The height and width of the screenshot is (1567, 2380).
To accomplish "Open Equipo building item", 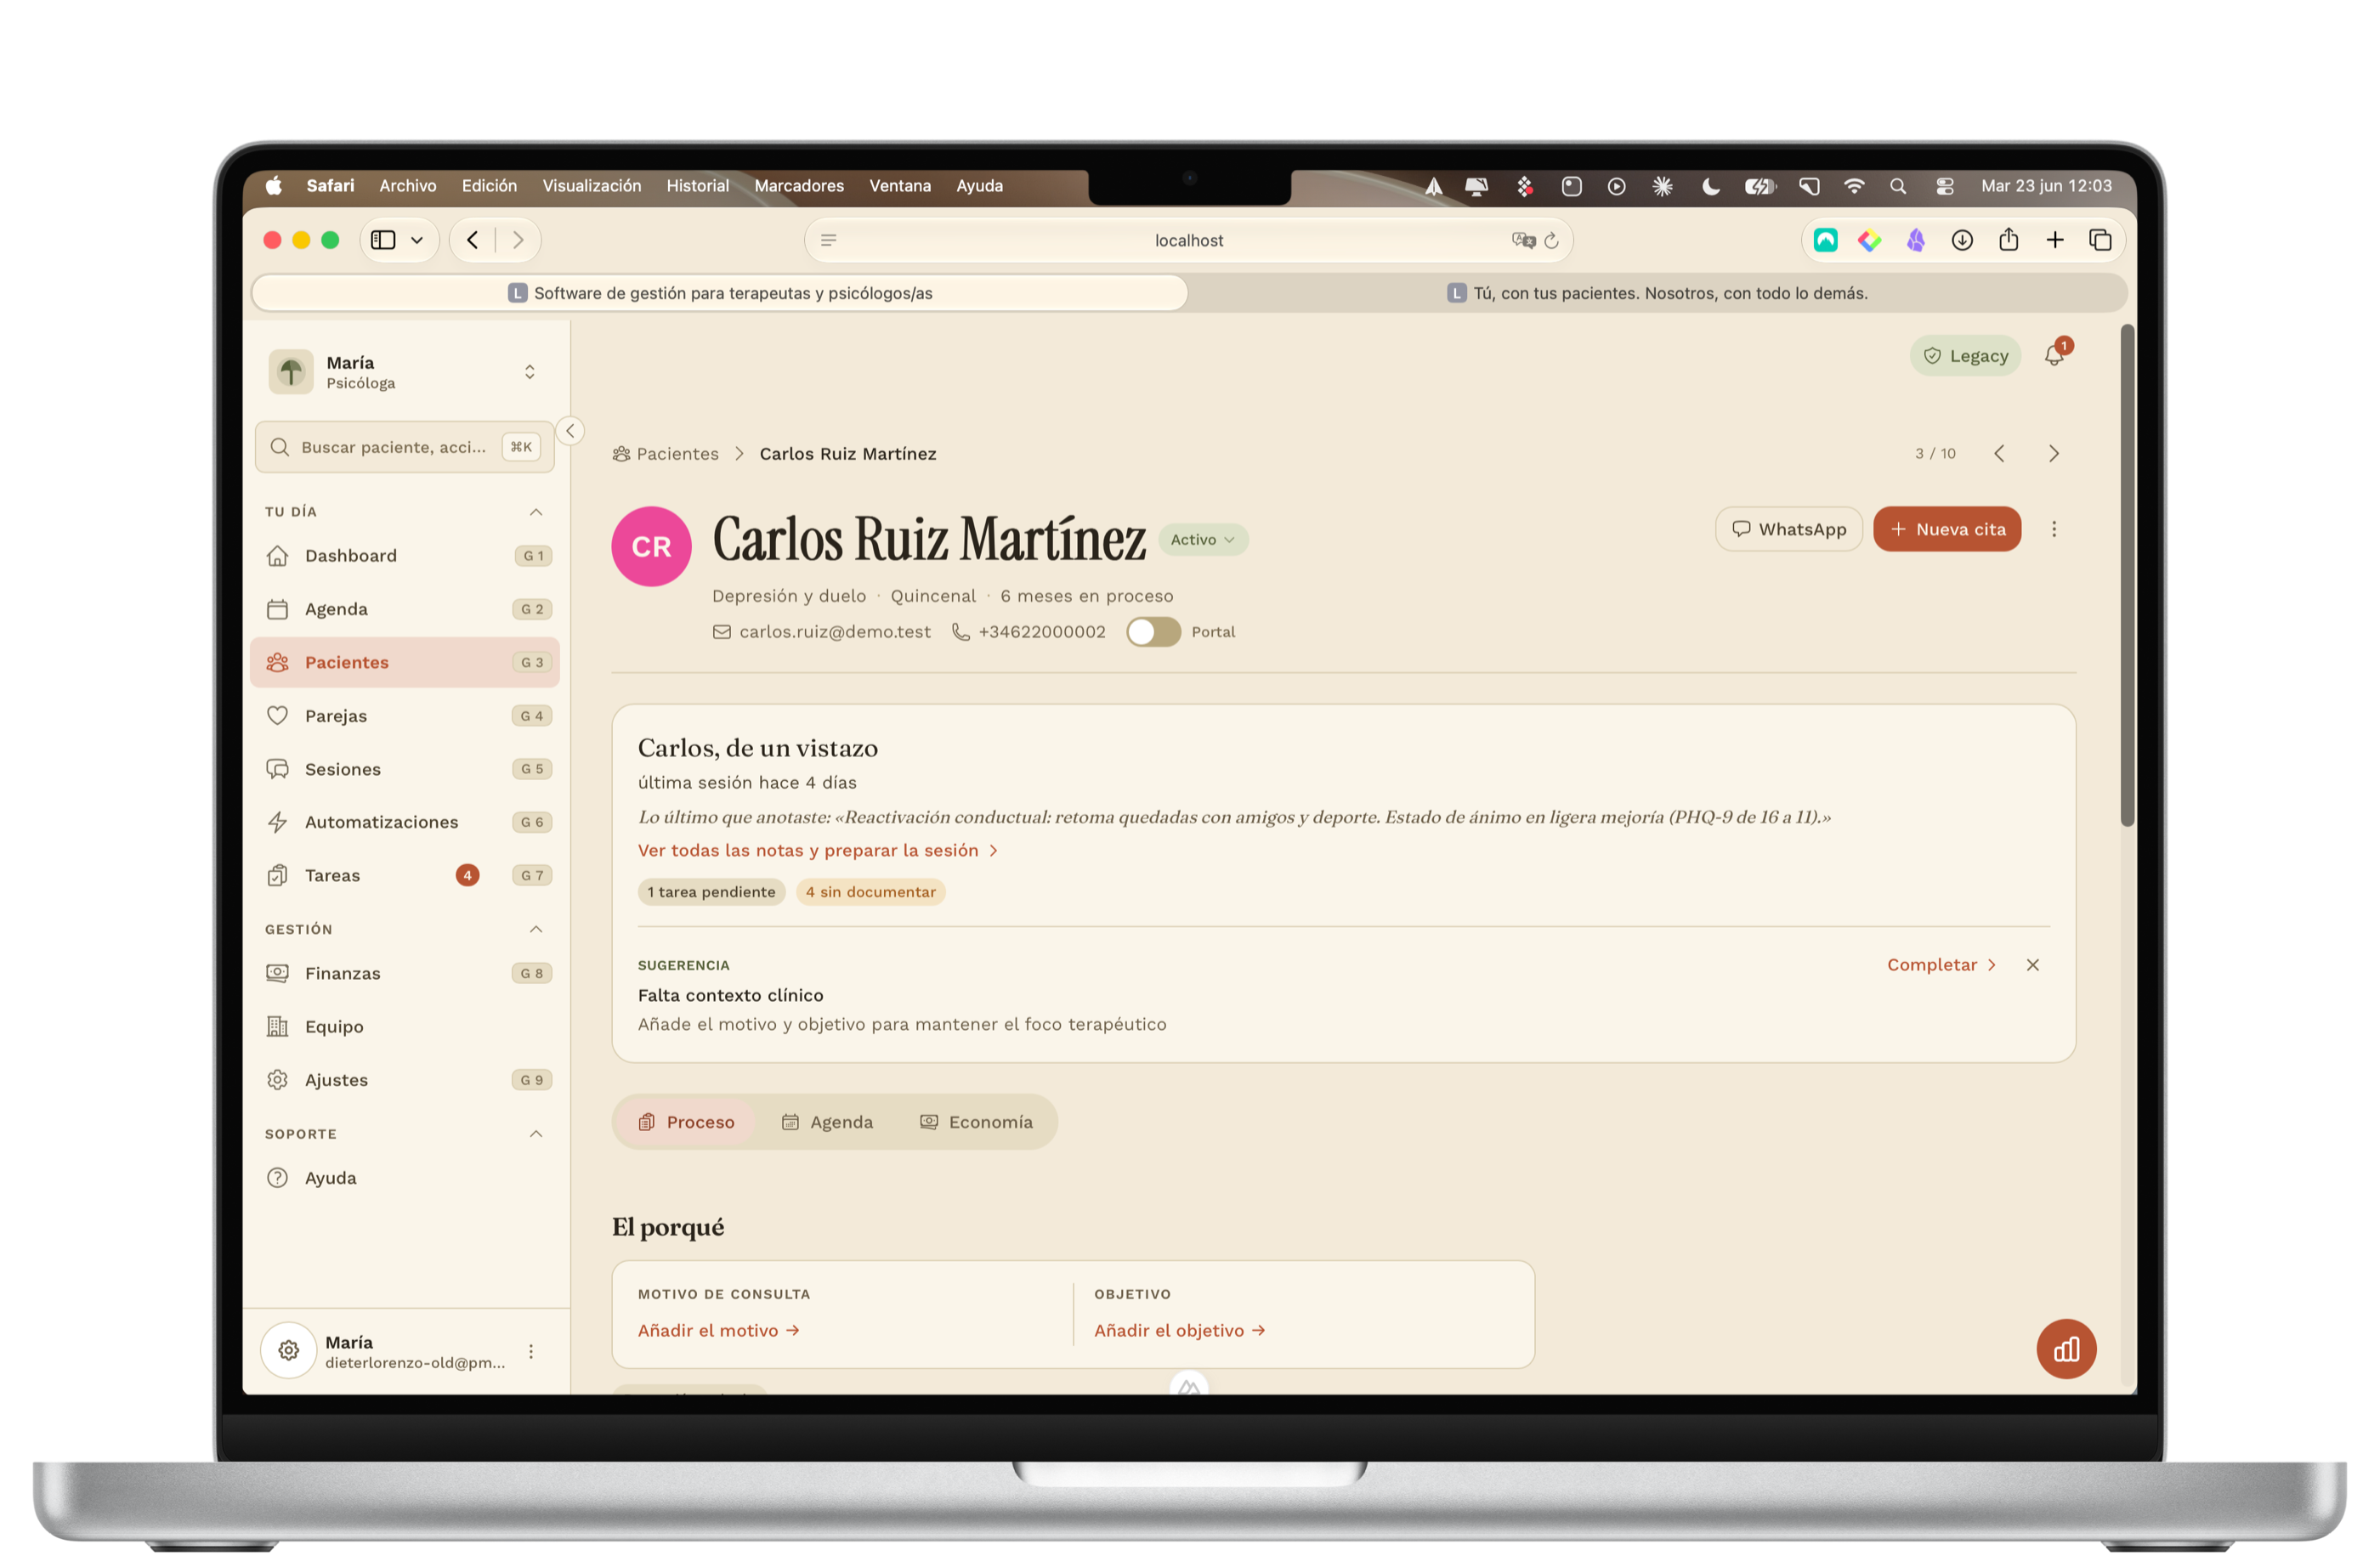I will 404,1026.
